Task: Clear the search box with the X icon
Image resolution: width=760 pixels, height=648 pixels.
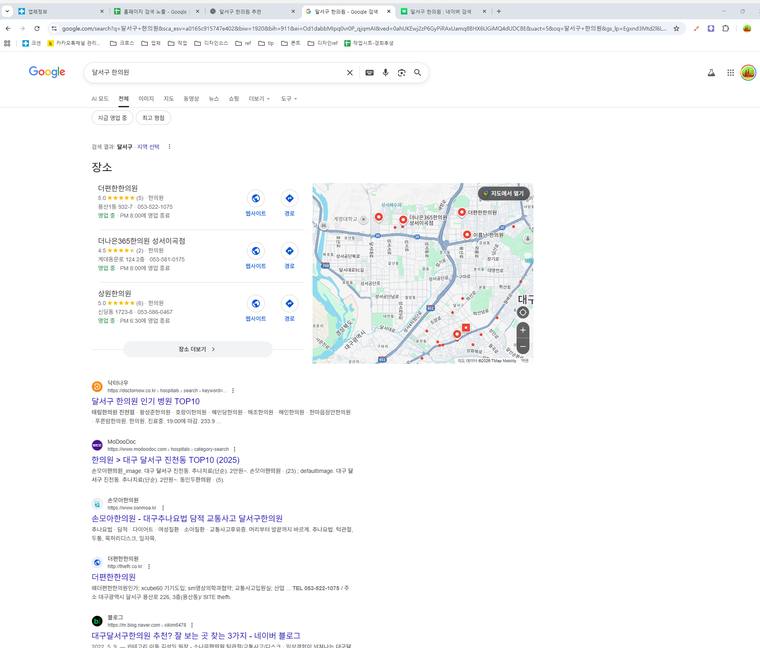Action: pyautogui.click(x=349, y=73)
